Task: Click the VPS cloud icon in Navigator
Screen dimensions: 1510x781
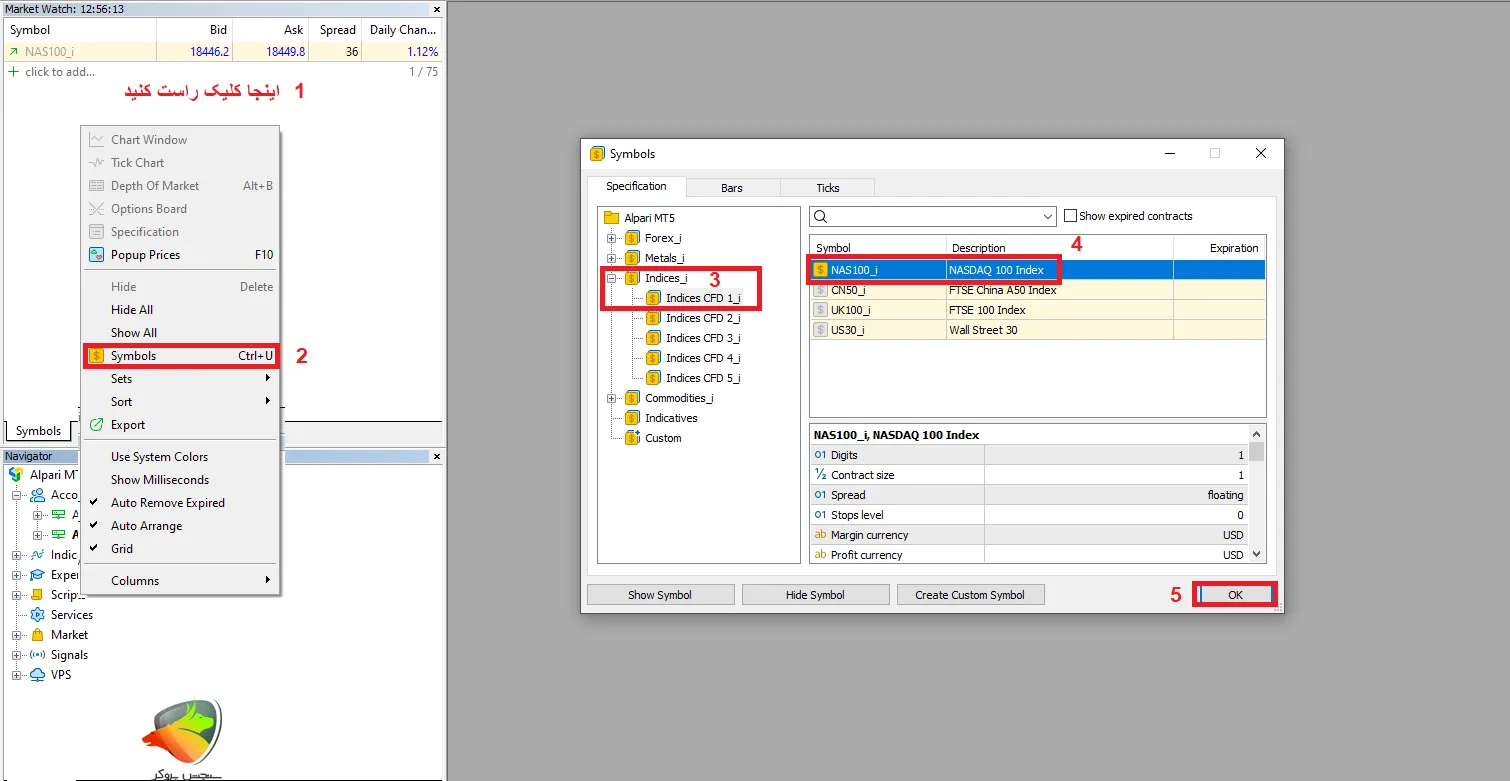Action: [x=37, y=675]
